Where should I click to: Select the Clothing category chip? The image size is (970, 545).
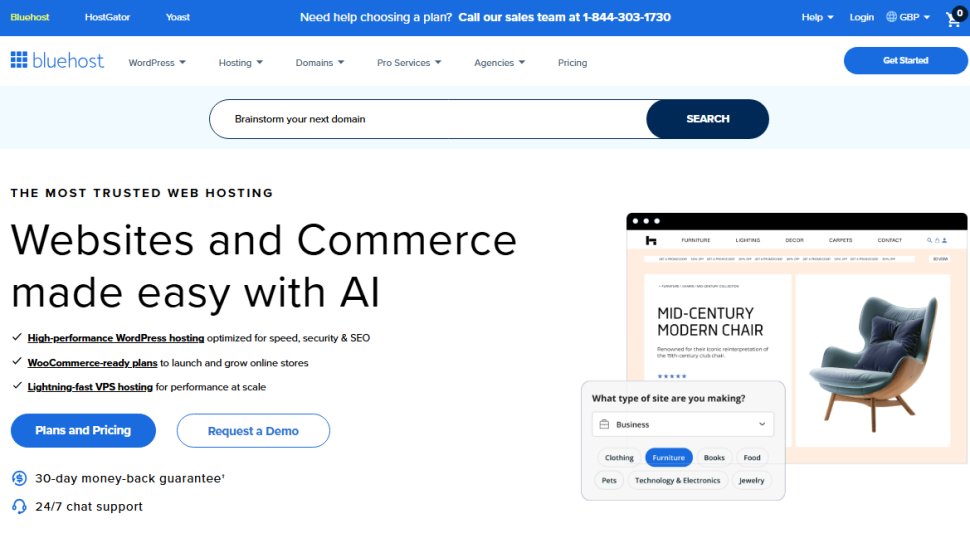click(619, 458)
